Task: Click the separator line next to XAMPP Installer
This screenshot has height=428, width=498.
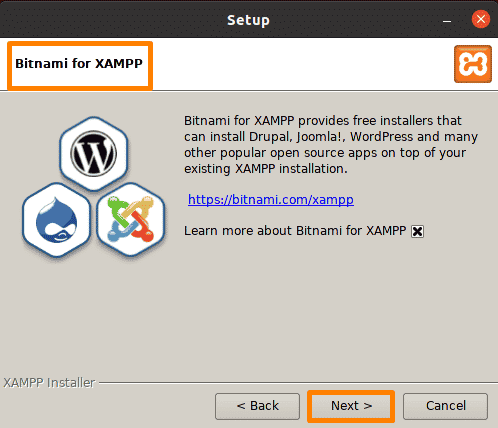Action: tap(298, 383)
